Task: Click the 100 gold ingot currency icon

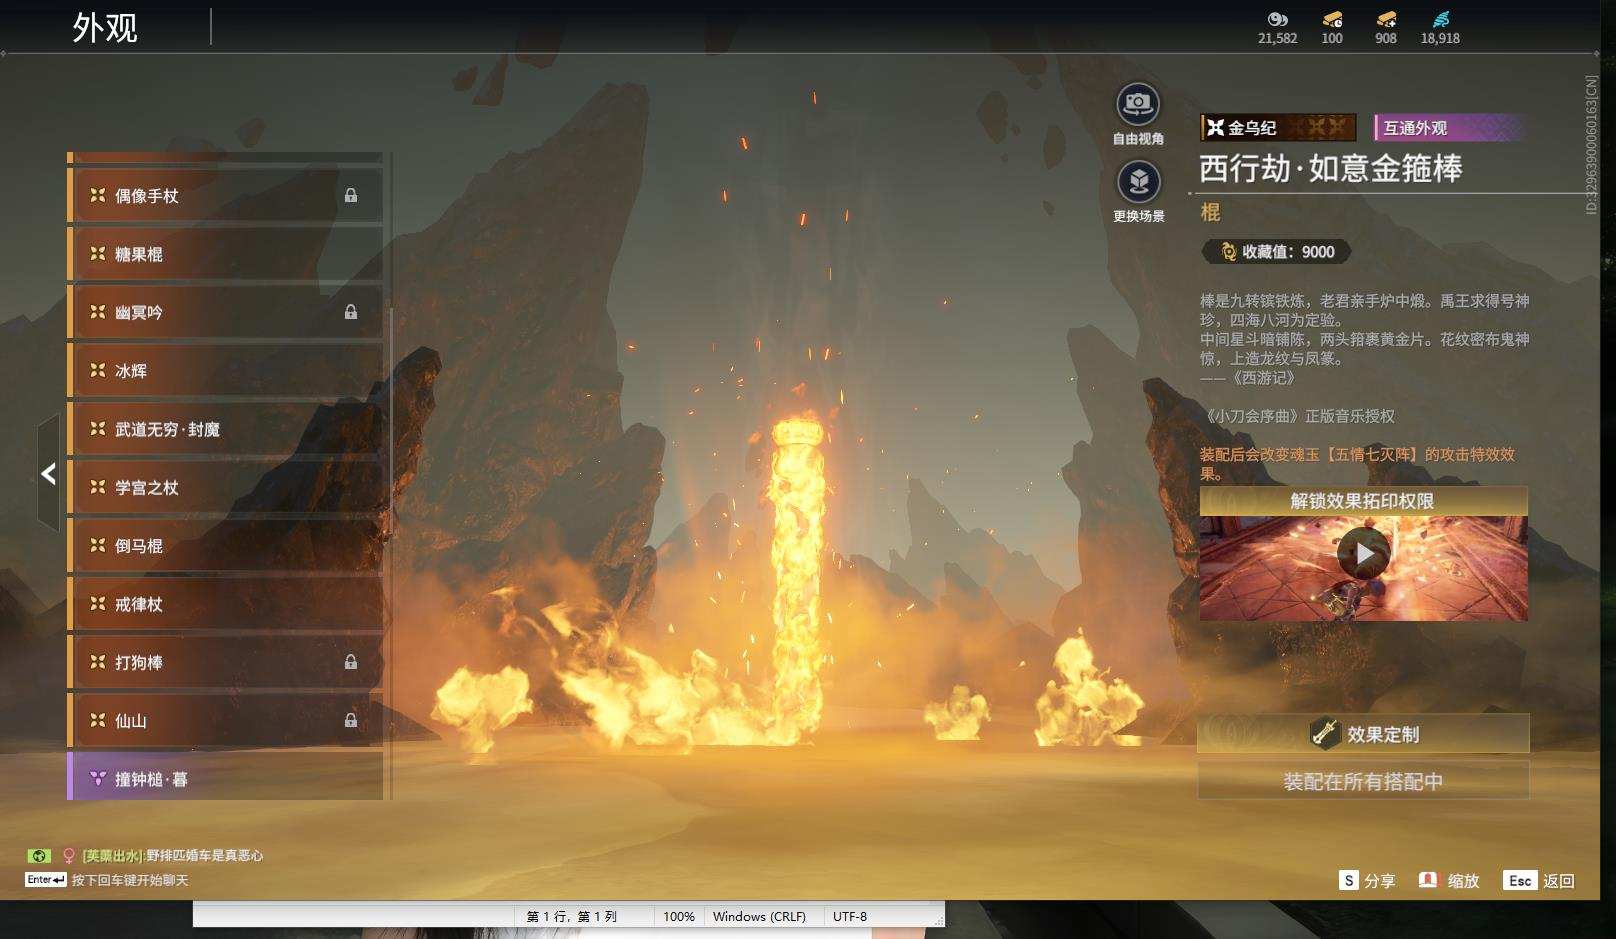Action: [1332, 19]
